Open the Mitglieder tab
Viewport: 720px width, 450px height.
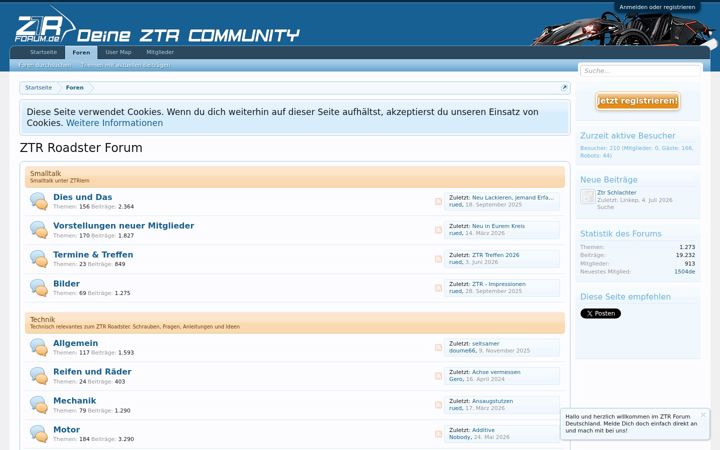click(x=160, y=52)
